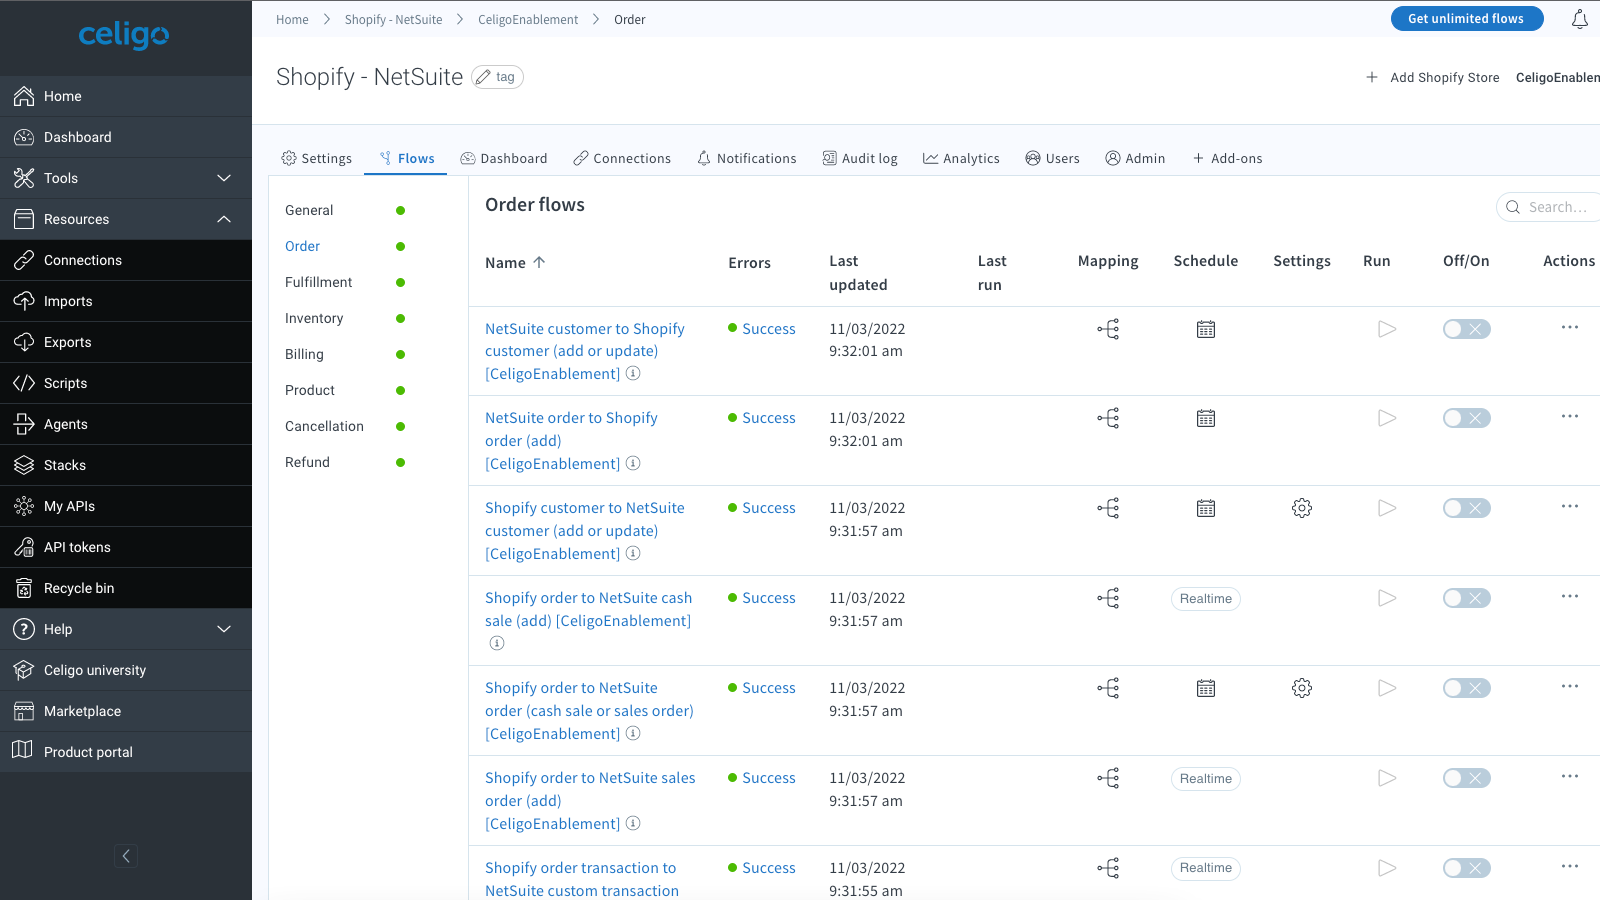Open Agents under Resources

126,424
